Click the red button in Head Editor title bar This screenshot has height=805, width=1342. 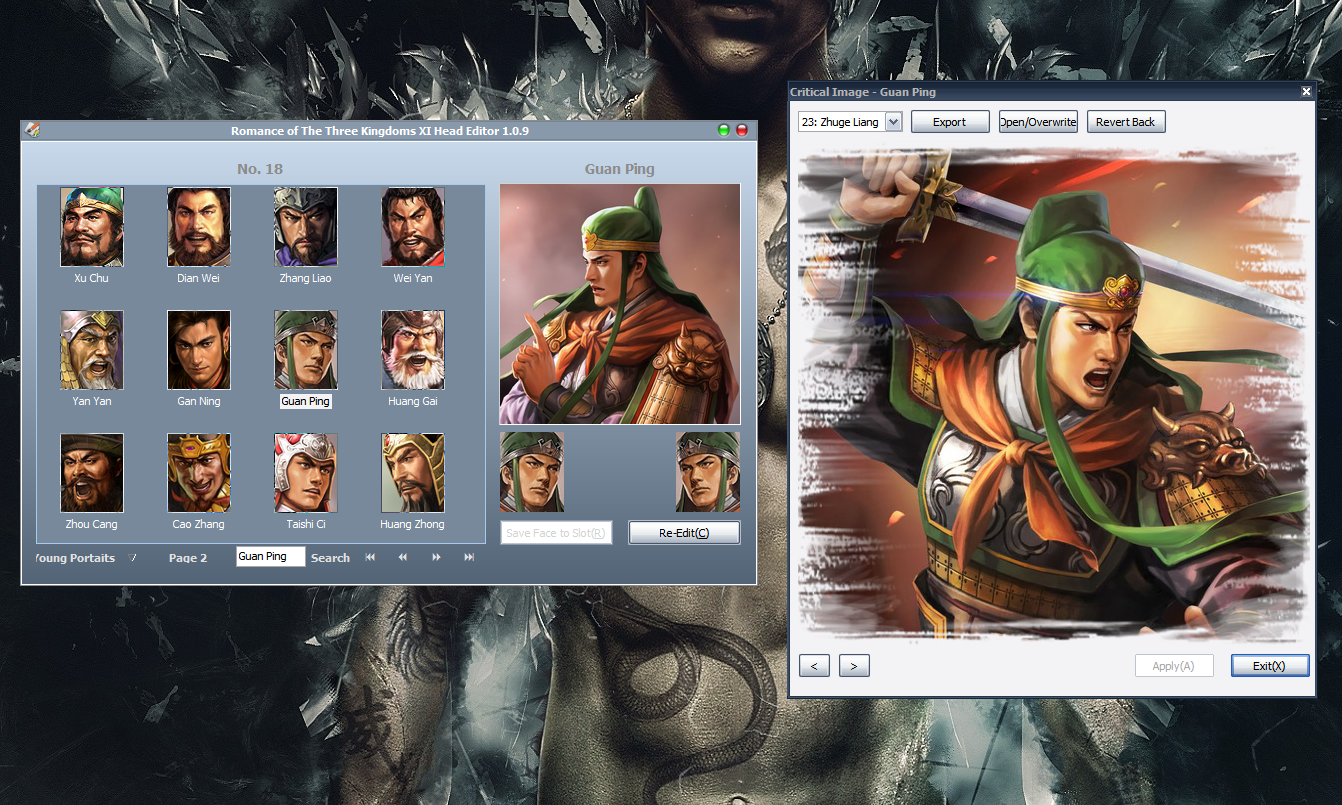[x=742, y=130]
